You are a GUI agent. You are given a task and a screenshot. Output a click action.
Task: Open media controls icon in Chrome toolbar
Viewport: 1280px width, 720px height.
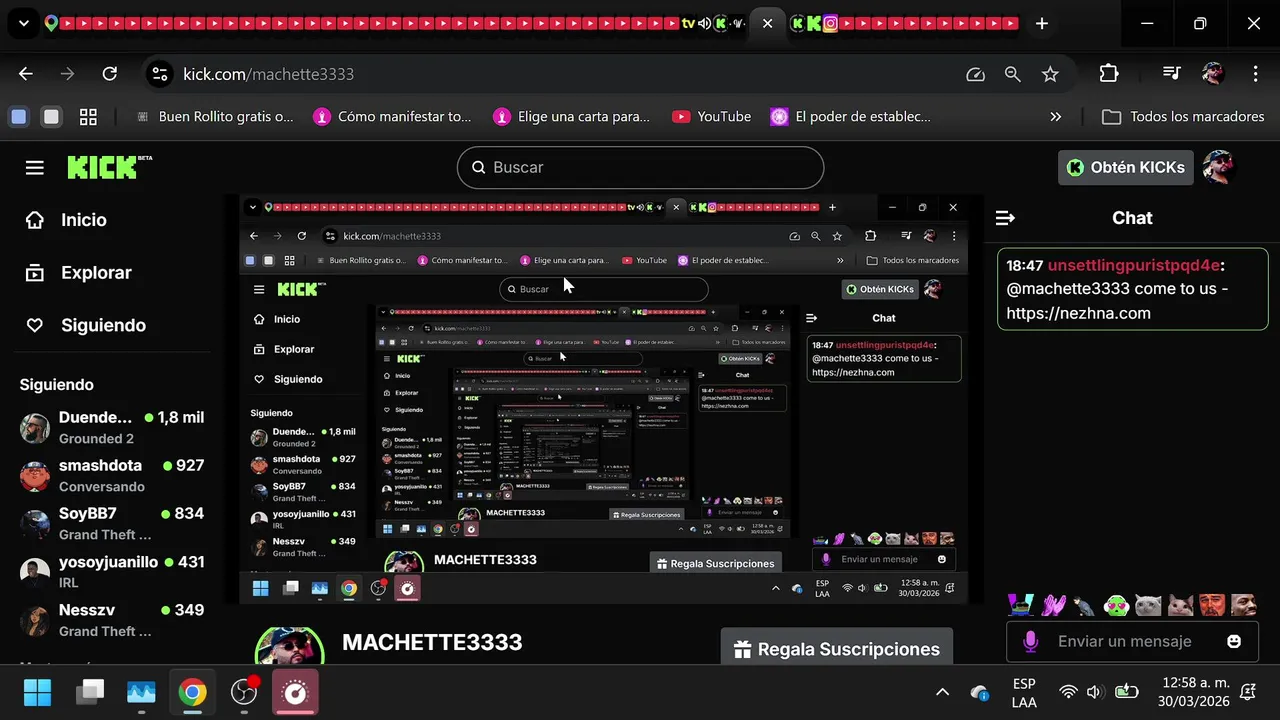pyautogui.click(x=1172, y=74)
